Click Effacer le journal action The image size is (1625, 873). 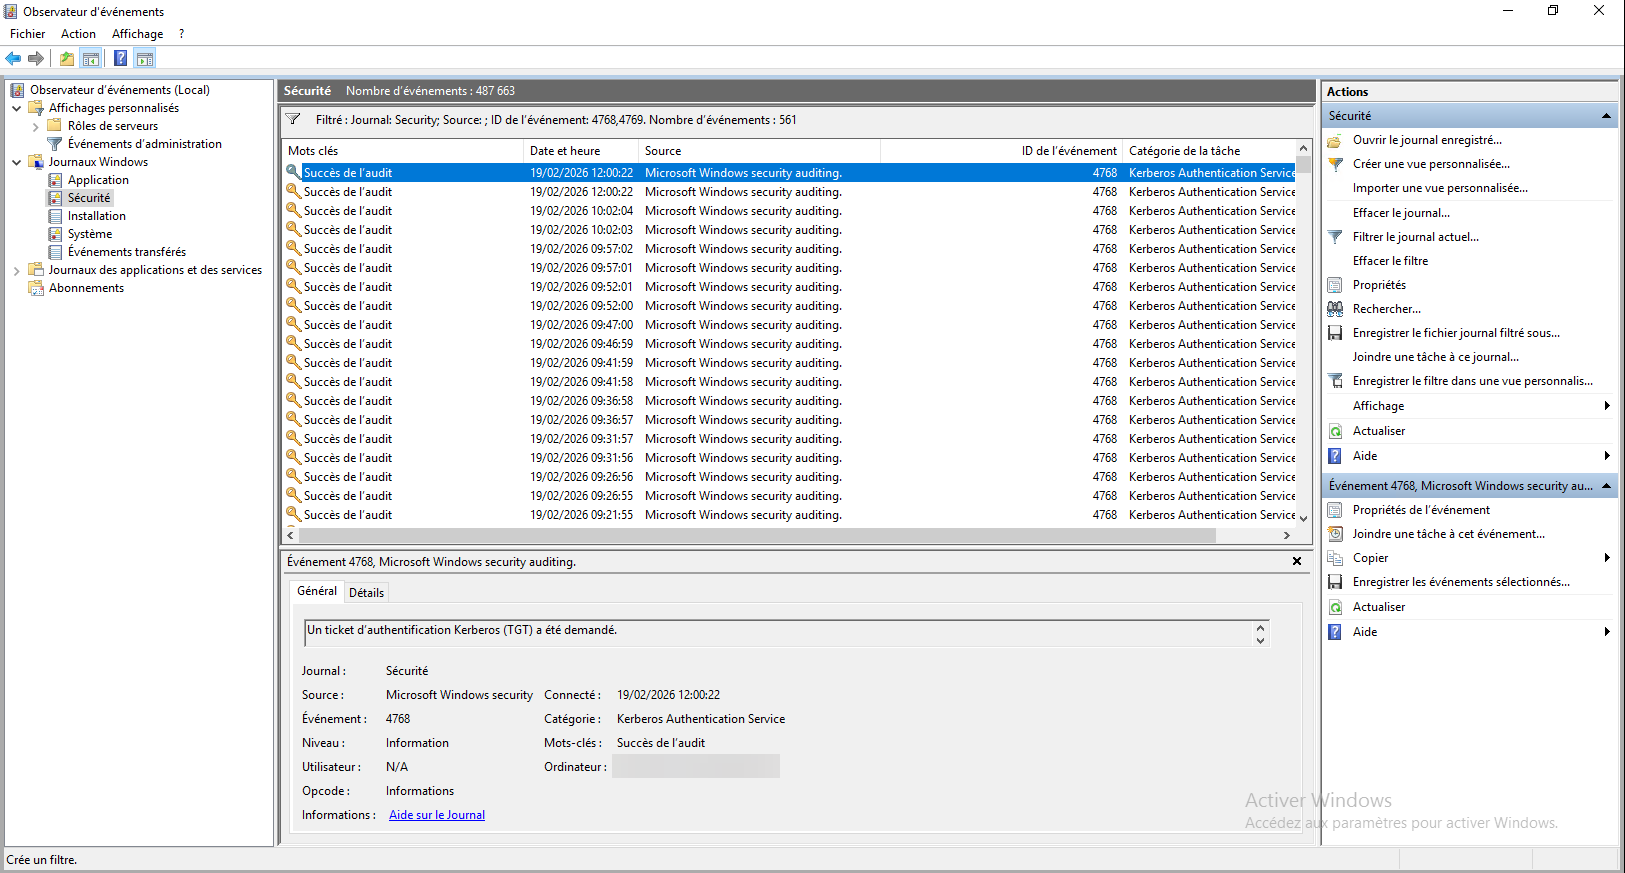pyautogui.click(x=1401, y=213)
